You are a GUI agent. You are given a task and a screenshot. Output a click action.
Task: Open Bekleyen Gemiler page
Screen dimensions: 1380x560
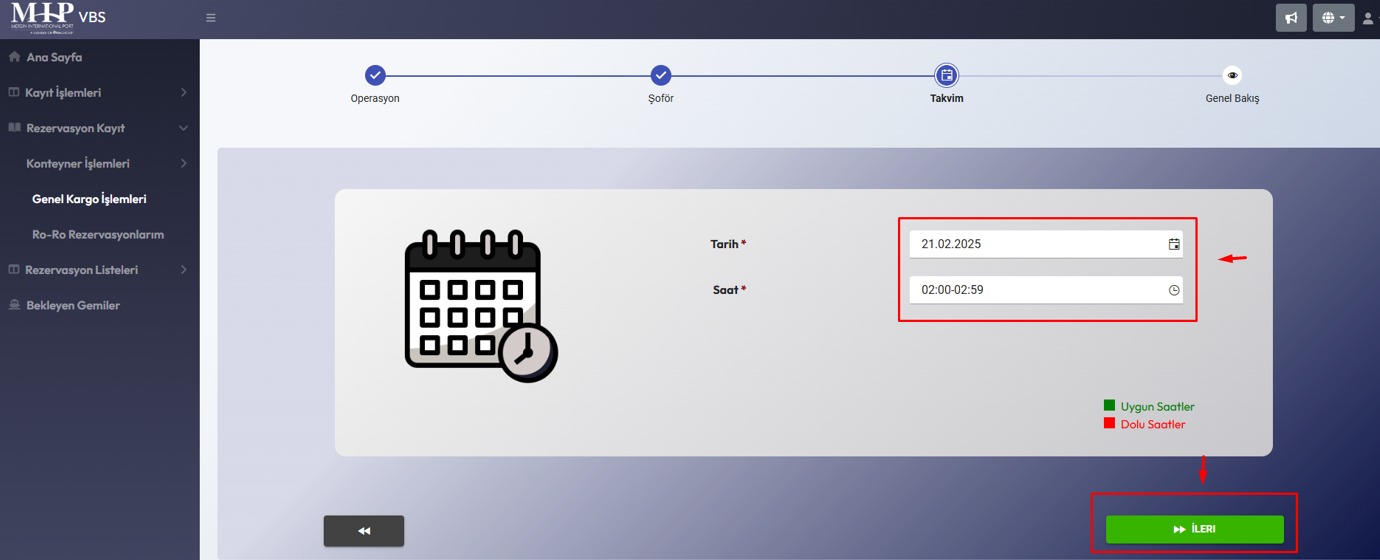coord(72,306)
